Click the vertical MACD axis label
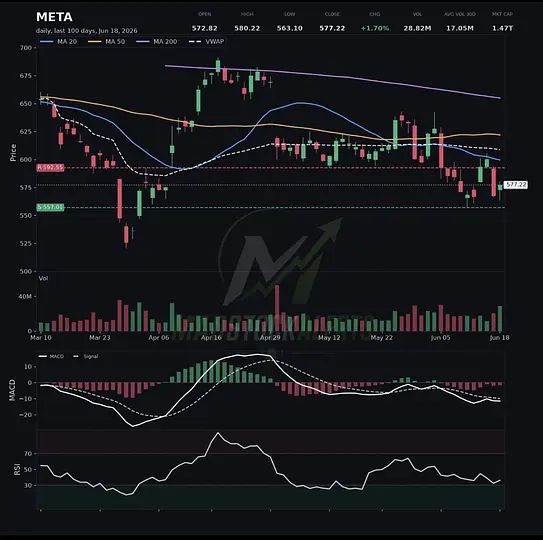 click(x=12, y=390)
